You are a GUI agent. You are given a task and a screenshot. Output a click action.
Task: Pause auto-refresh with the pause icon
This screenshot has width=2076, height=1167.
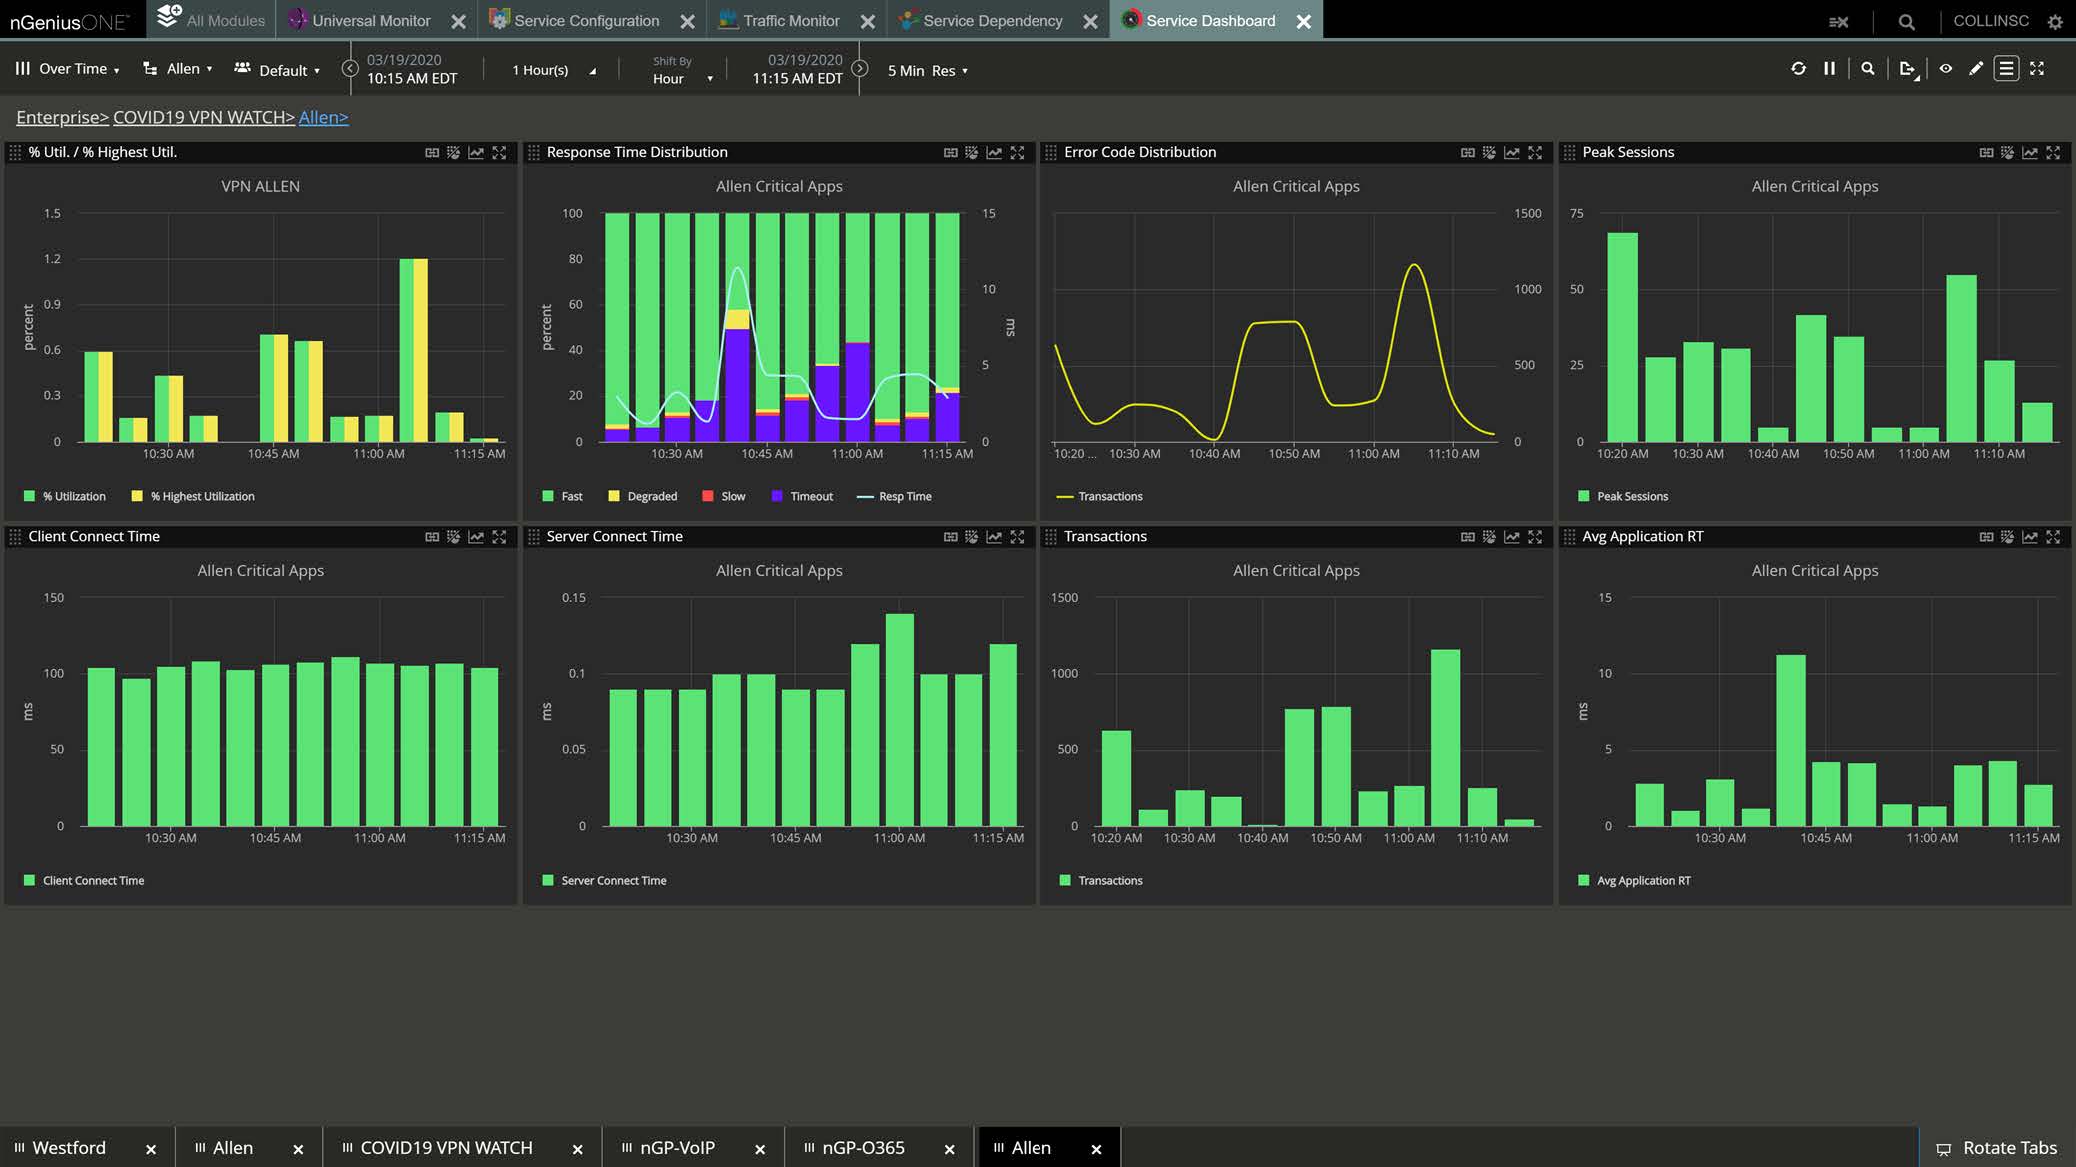1829,69
